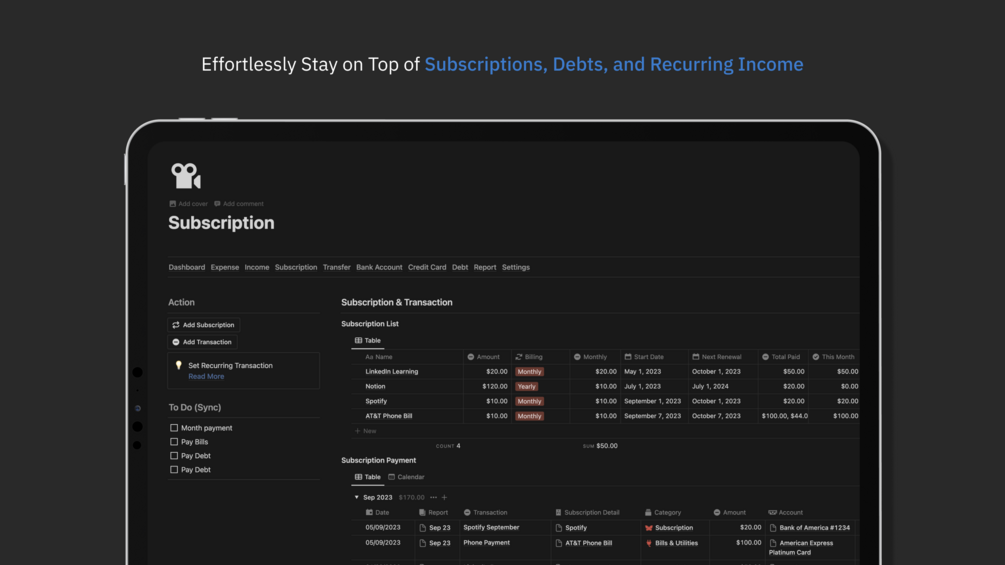
Task: Open the Sep 2023 group options ellipsis
Action: pos(433,497)
